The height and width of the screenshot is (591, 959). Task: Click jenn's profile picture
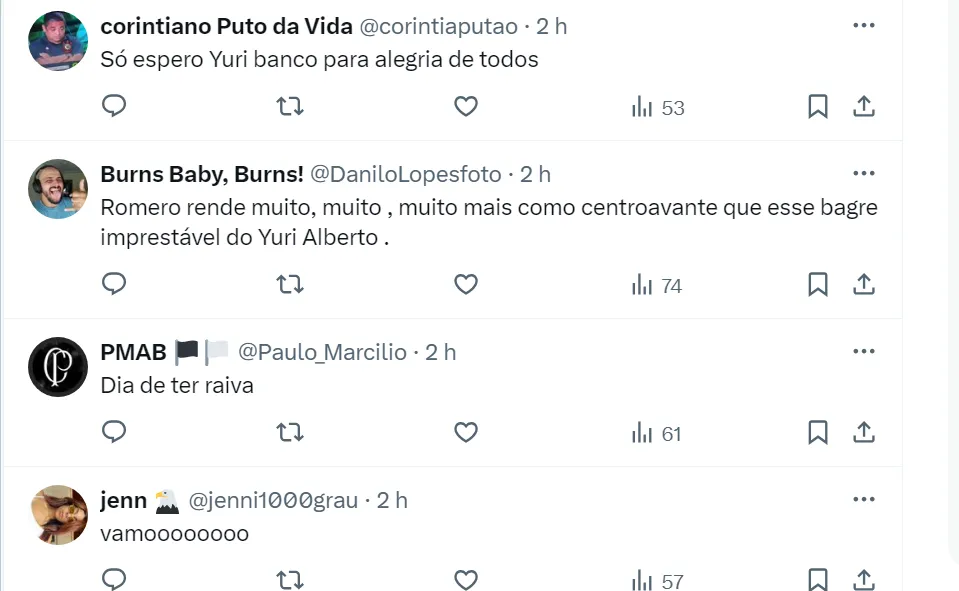58,515
